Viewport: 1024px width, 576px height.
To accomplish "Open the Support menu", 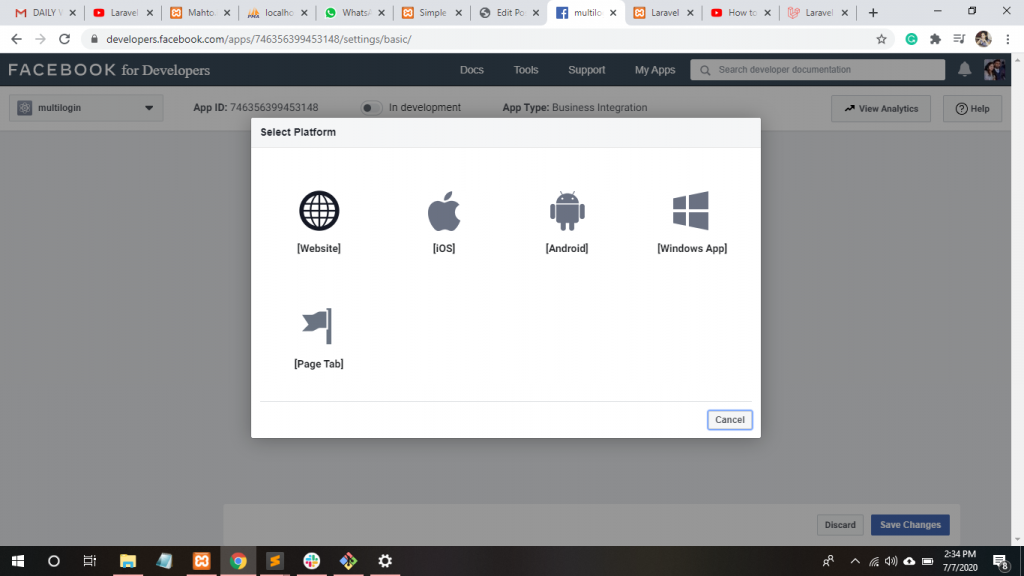I will pos(586,70).
